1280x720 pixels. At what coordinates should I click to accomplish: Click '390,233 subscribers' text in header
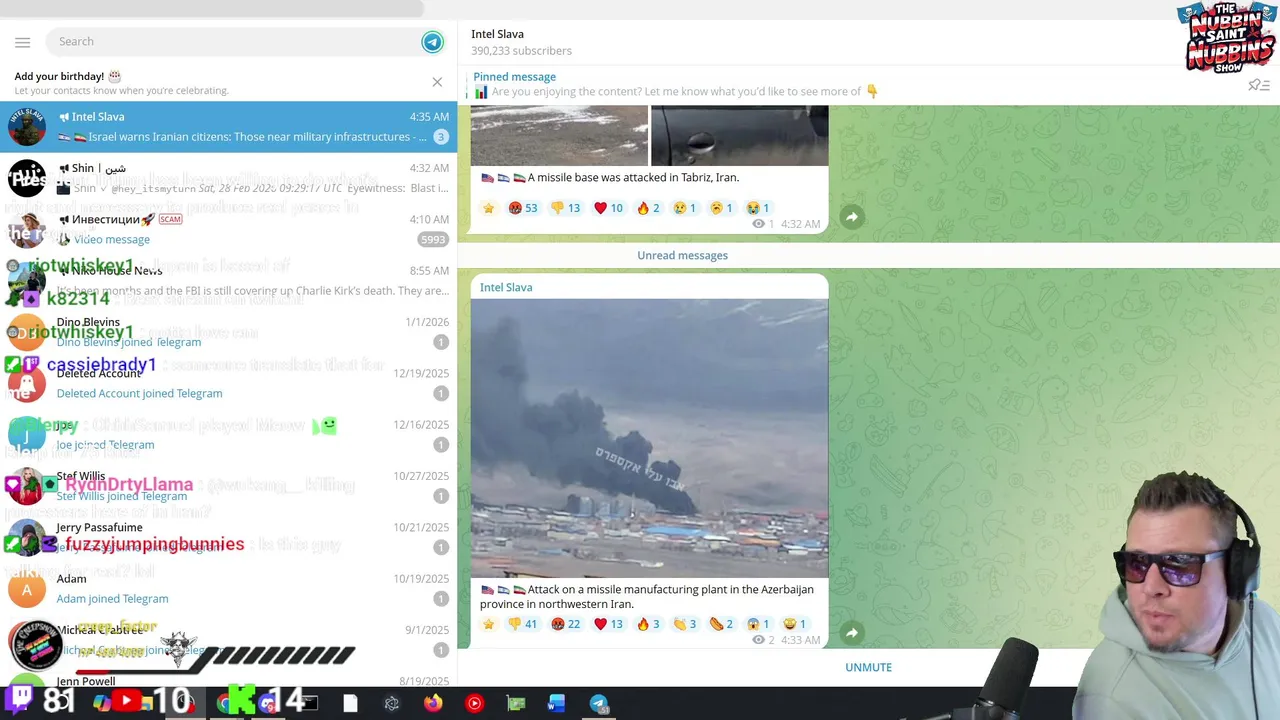521,51
